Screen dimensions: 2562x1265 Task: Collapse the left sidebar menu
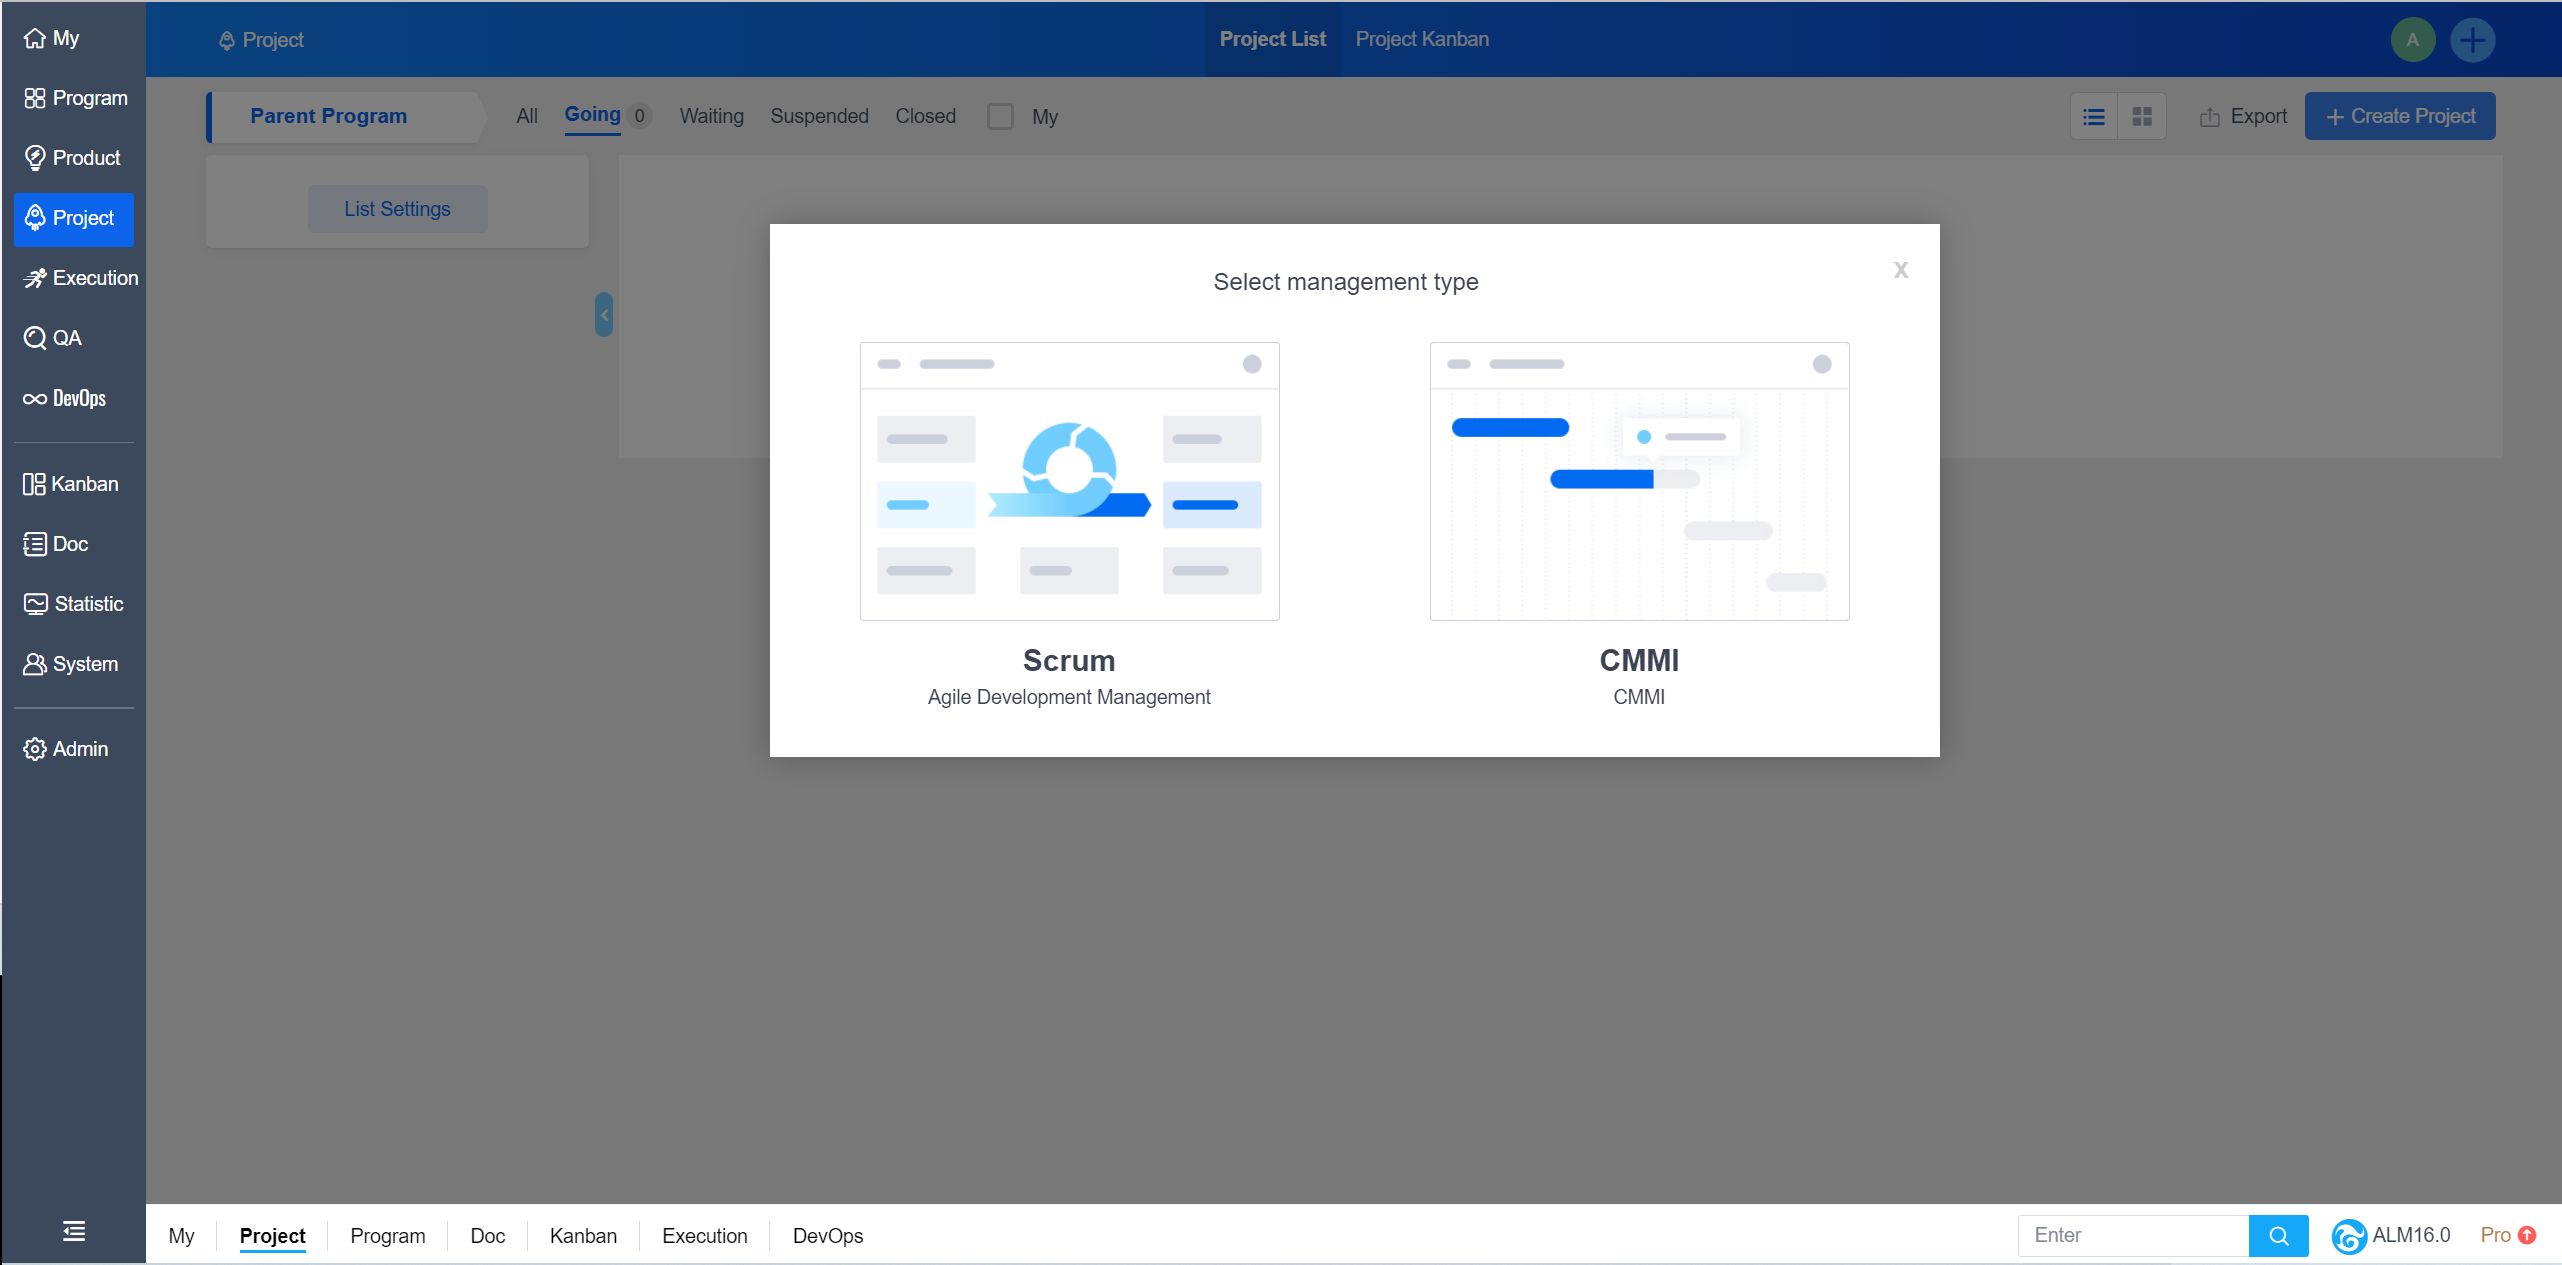73,1231
